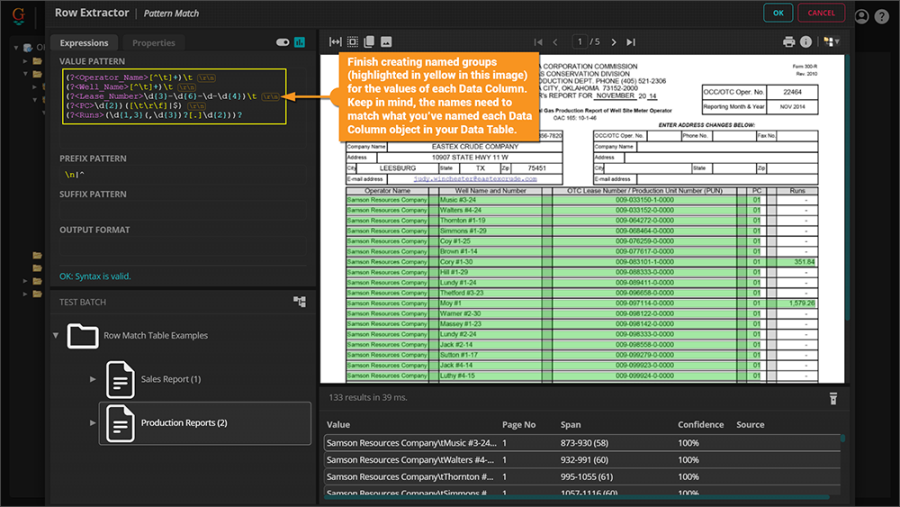Collapse the Row Match Table Examples folder

click(56, 335)
